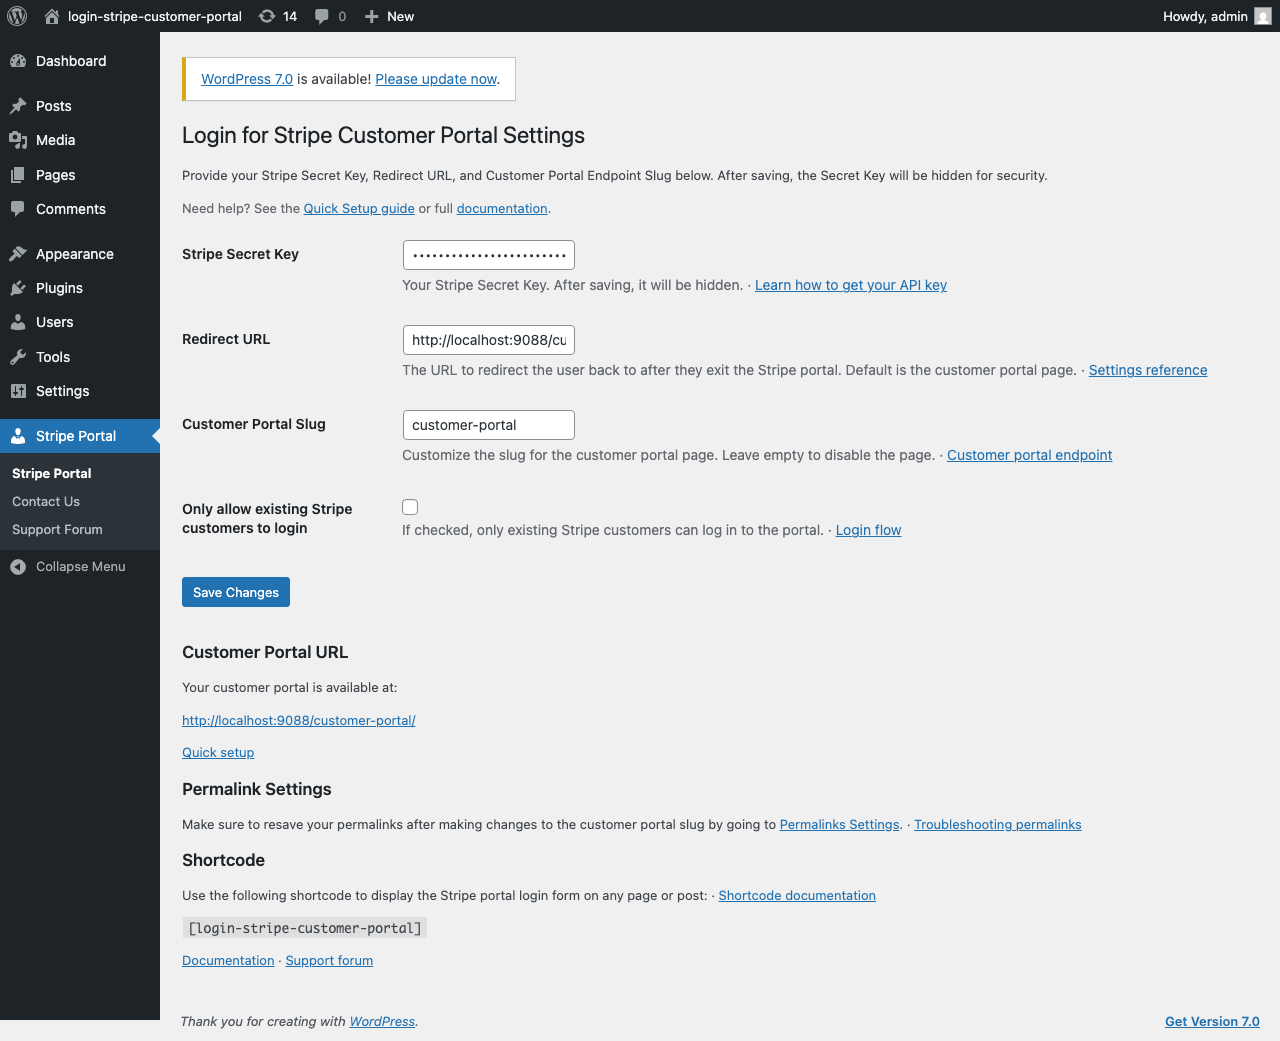Click the Posts pushpin icon

coord(18,106)
